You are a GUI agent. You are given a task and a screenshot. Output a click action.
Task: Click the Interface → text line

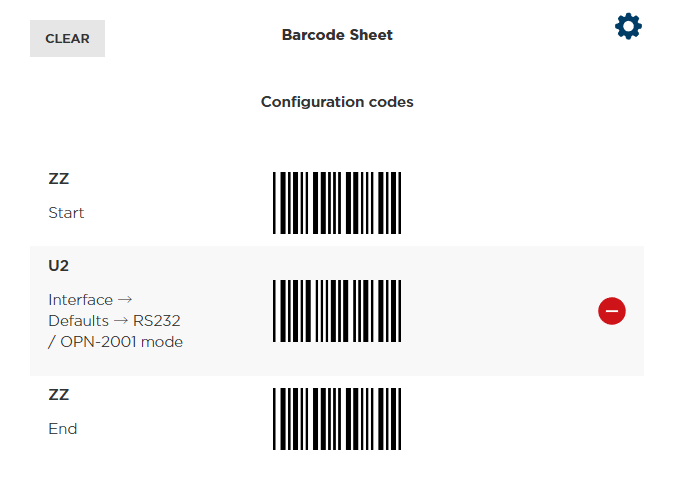(x=90, y=300)
